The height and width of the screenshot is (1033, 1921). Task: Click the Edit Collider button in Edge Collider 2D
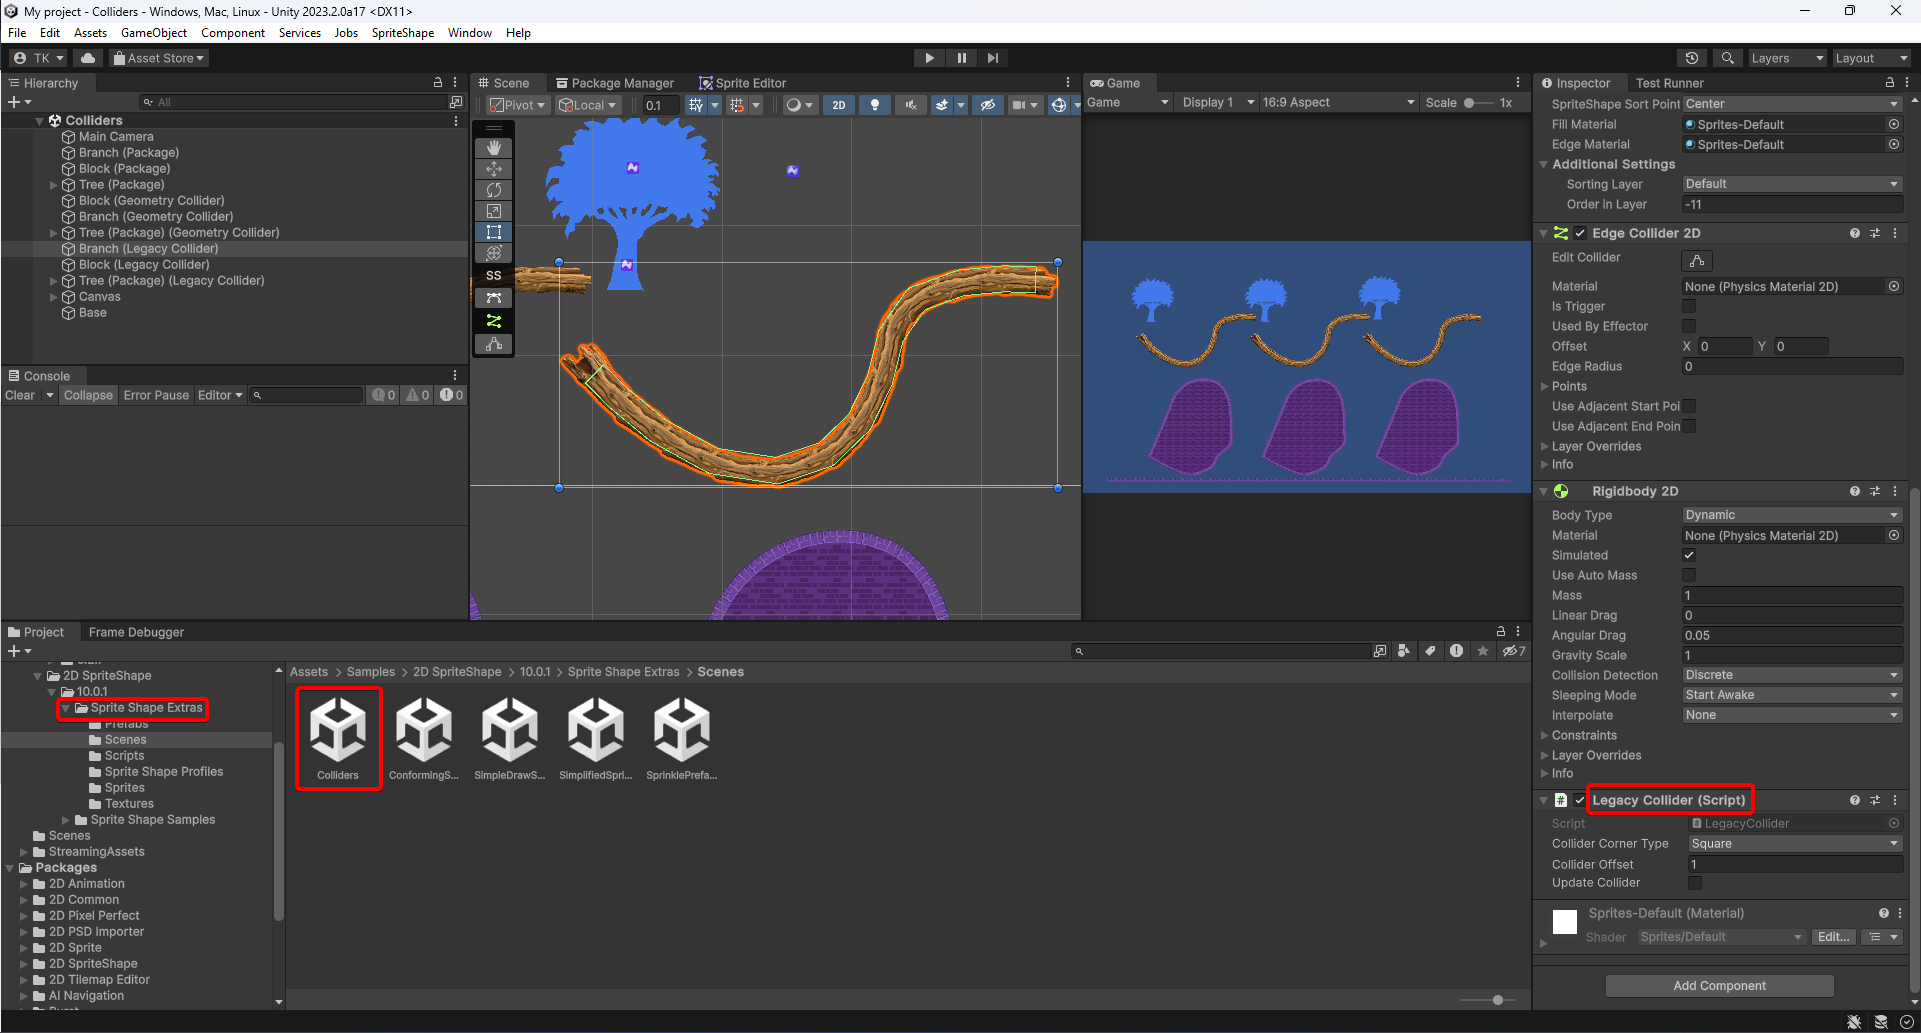tap(1696, 260)
